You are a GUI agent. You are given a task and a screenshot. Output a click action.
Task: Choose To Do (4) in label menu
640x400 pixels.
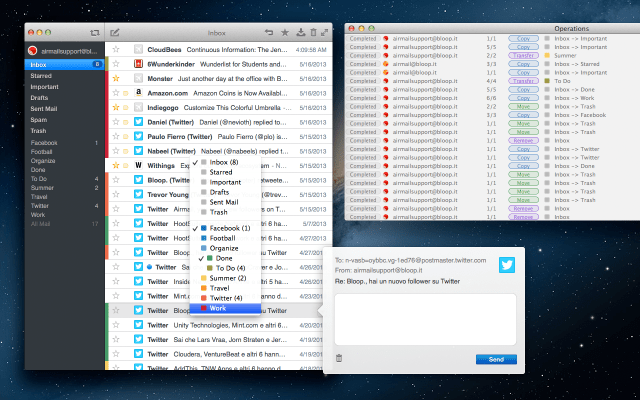pos(225,268)
